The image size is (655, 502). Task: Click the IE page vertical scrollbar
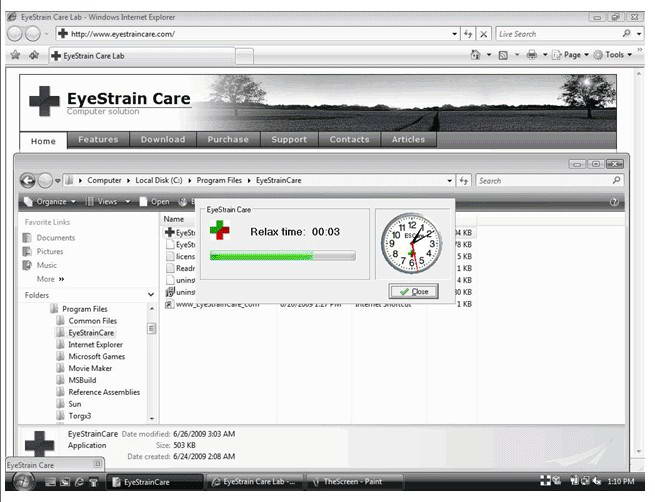[638, 263]
